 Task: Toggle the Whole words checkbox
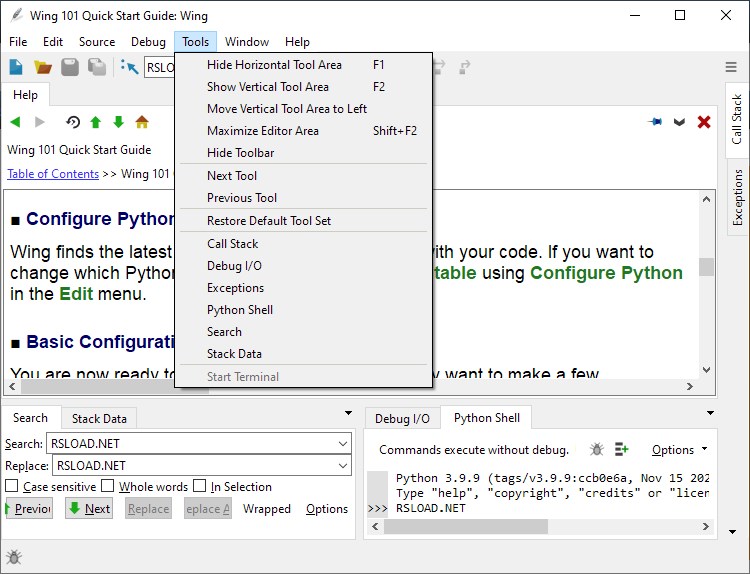pyautogui.click(x=108, y=487)
